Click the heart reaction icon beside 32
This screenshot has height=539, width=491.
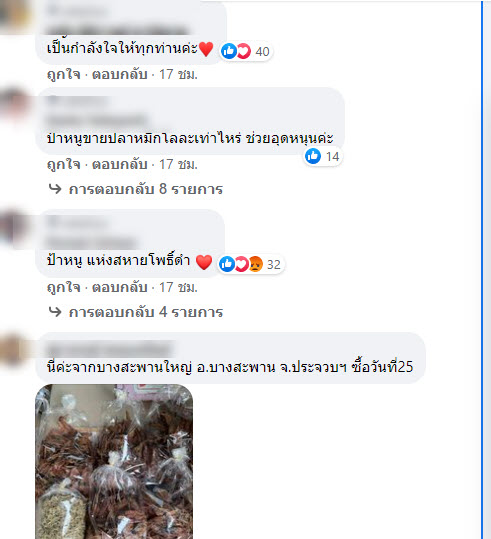tap(241, 264)
